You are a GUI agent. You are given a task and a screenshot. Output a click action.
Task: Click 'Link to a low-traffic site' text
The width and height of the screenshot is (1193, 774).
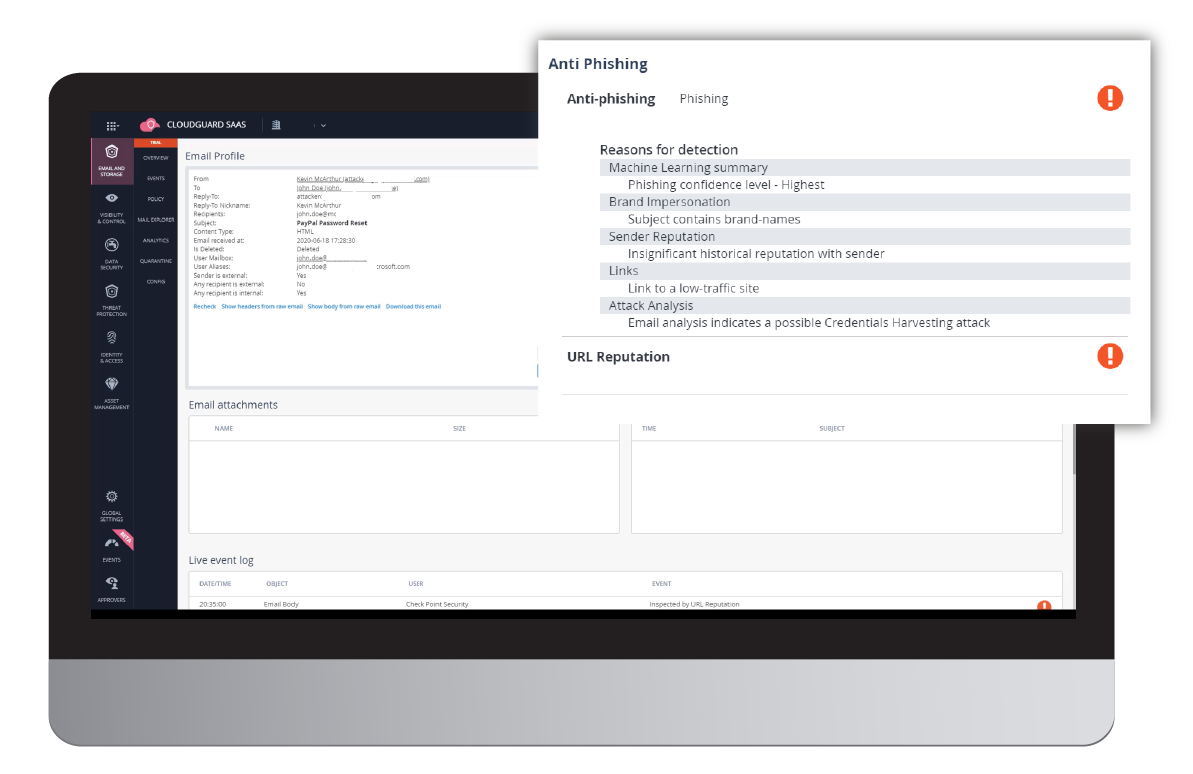[x=693, y=288]
